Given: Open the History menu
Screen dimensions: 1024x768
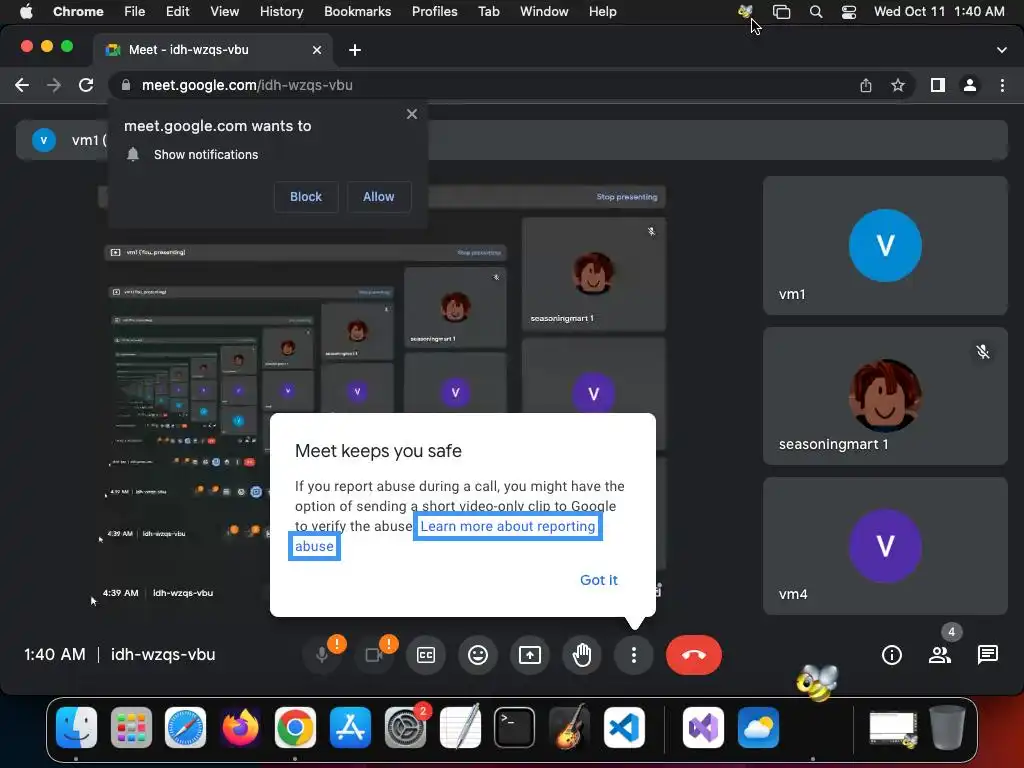Looking at the screenshot, I should point(281,12).
